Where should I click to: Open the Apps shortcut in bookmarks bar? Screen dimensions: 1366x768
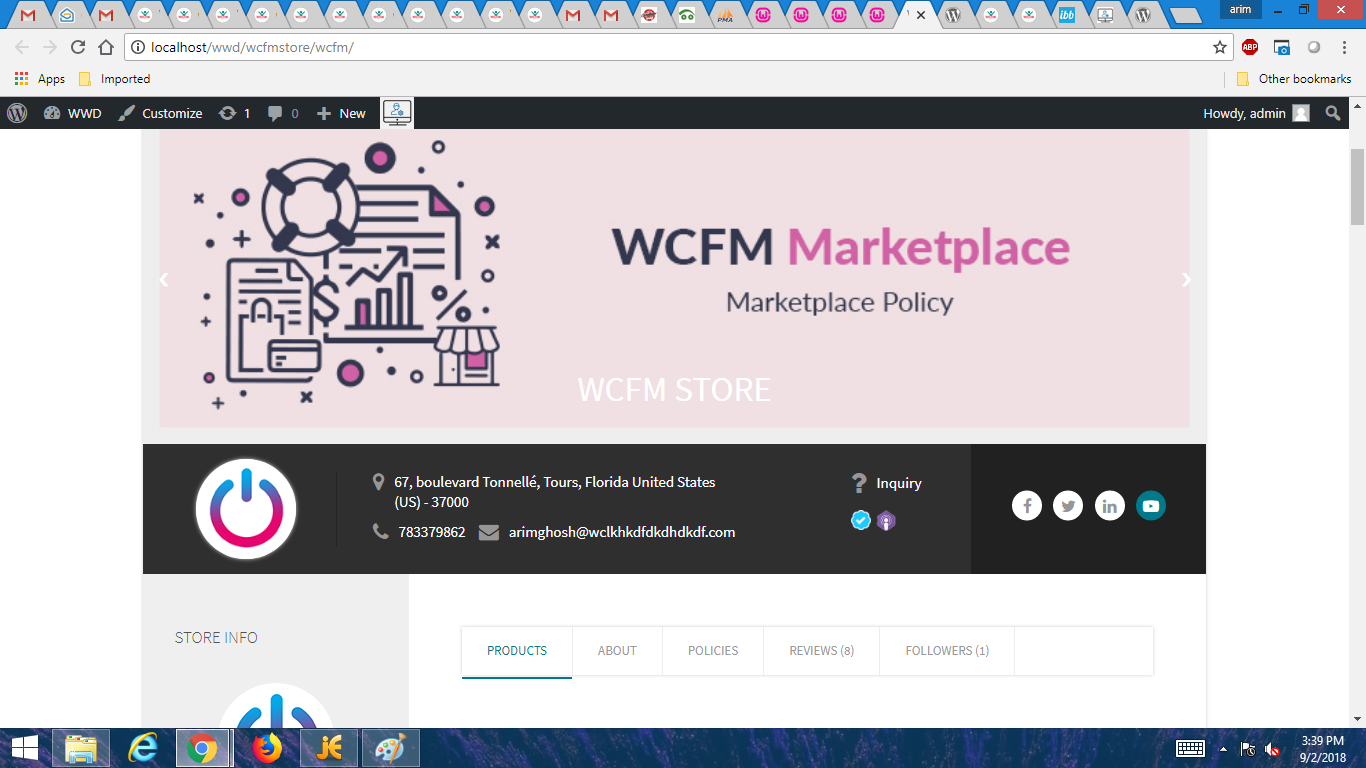point(40,79)
